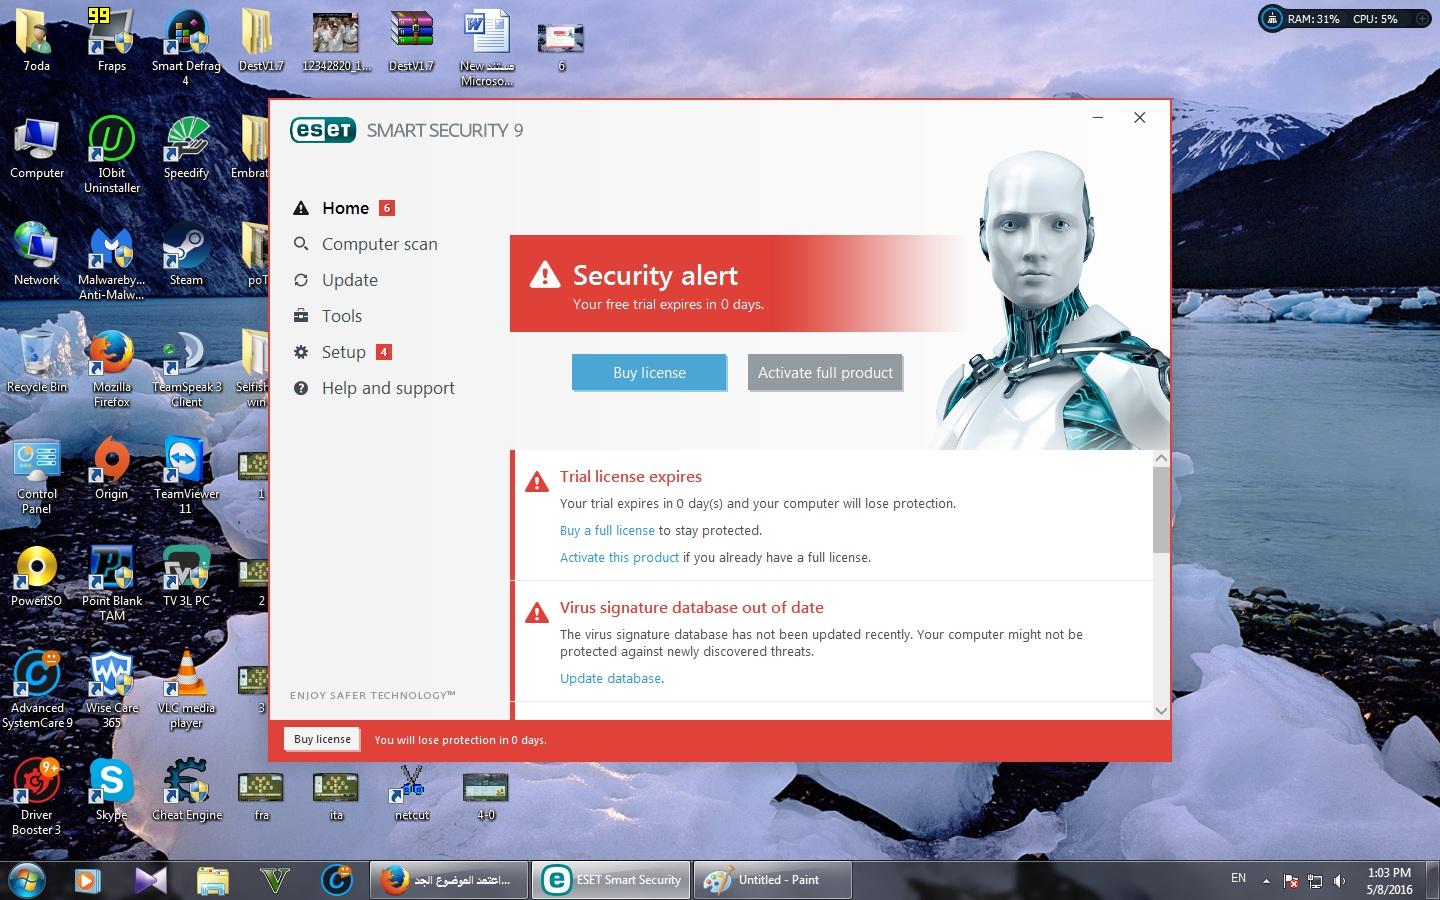This screenshot has height=900, width=1440.
Task: Select the TV 3L PC icon
Action: pos(186,575)
